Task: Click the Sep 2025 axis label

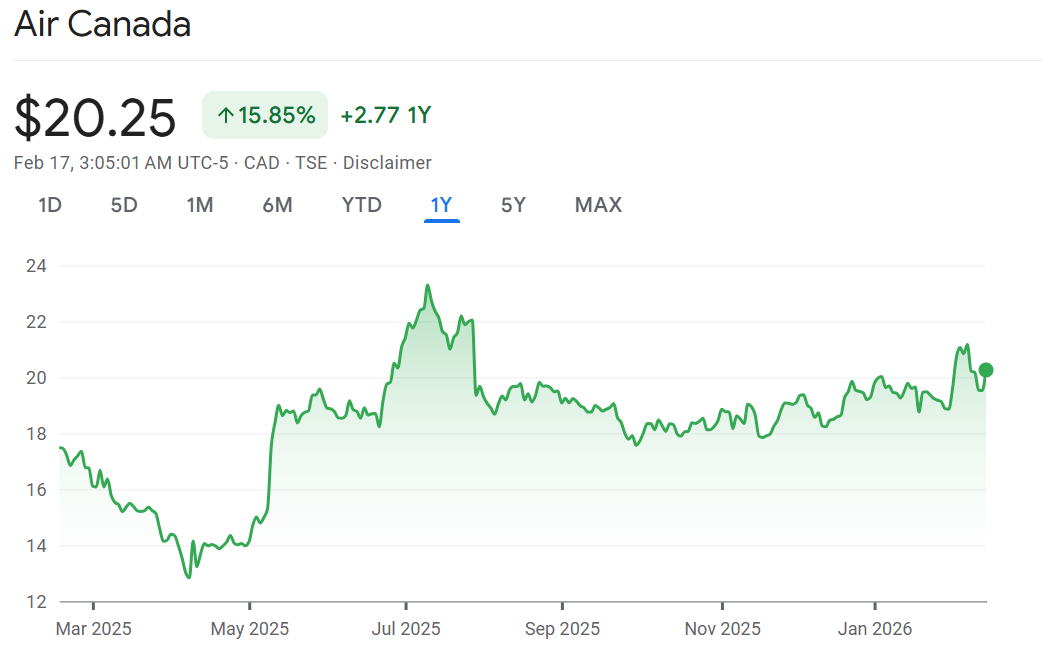Action: pos(562,629)
